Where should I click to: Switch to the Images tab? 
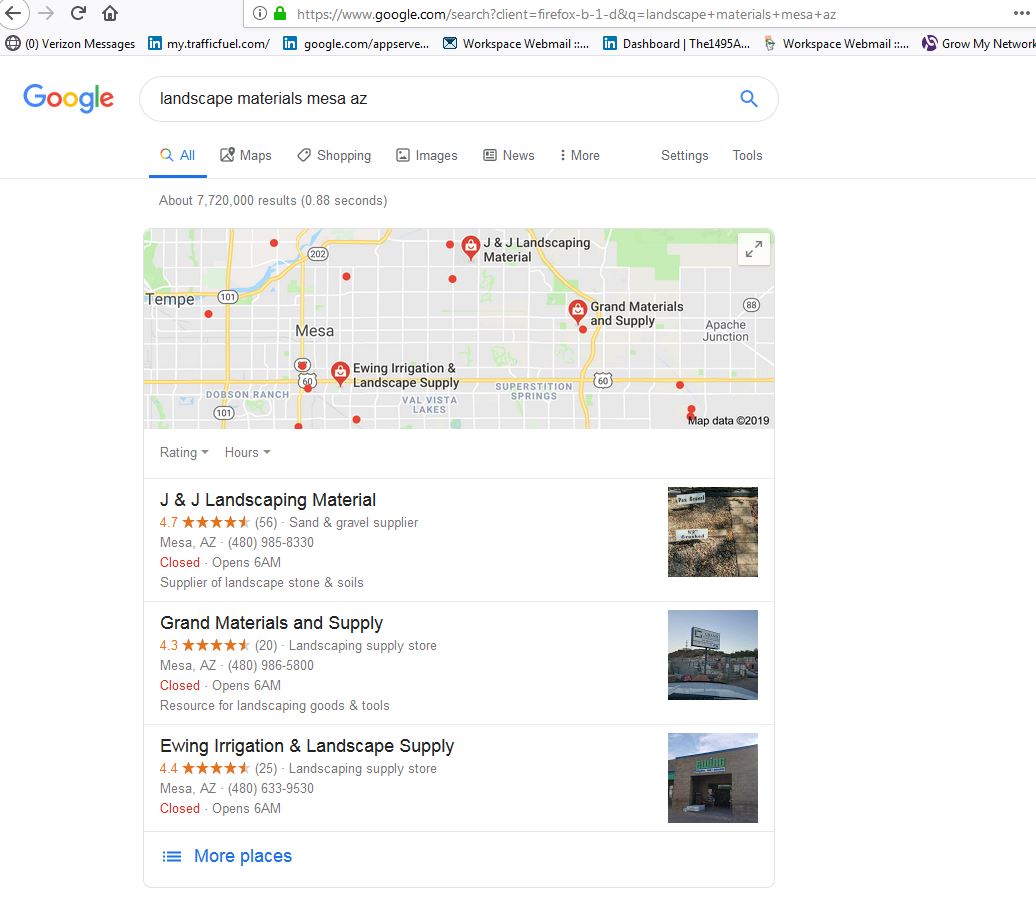pyautogui.click(x=426, y=155)
